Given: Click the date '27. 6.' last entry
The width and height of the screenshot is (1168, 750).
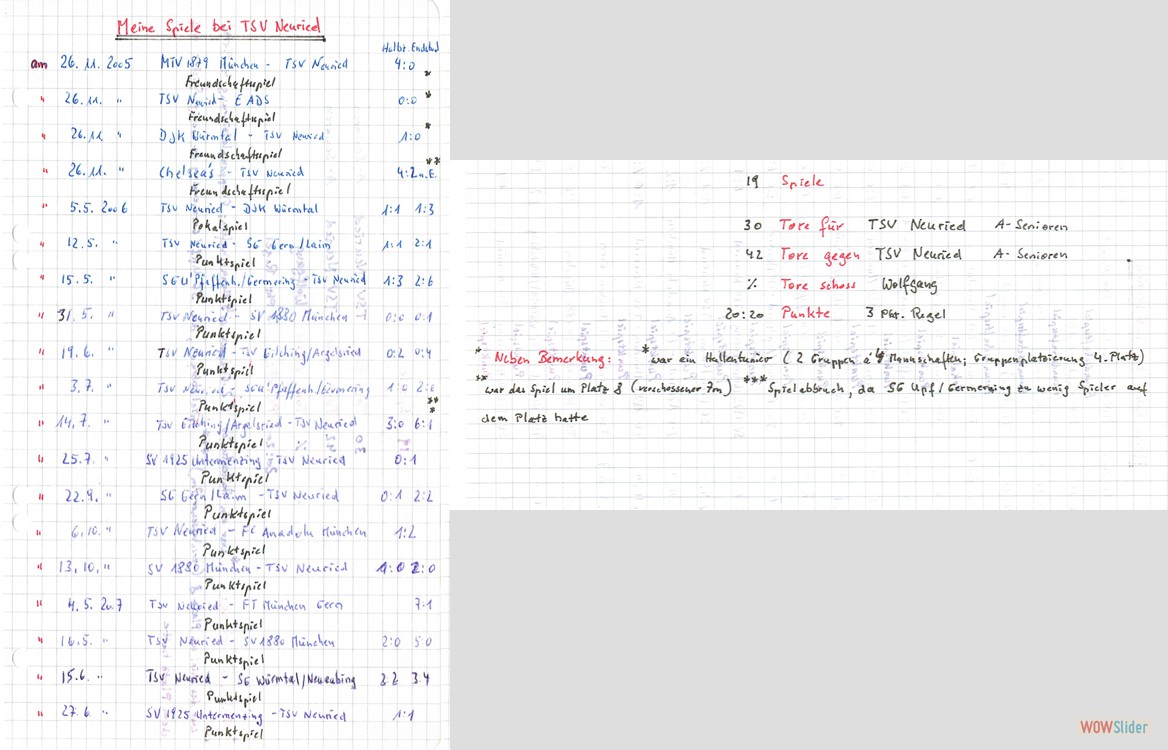Looking at the screenshot, I should tap(76, 711).
